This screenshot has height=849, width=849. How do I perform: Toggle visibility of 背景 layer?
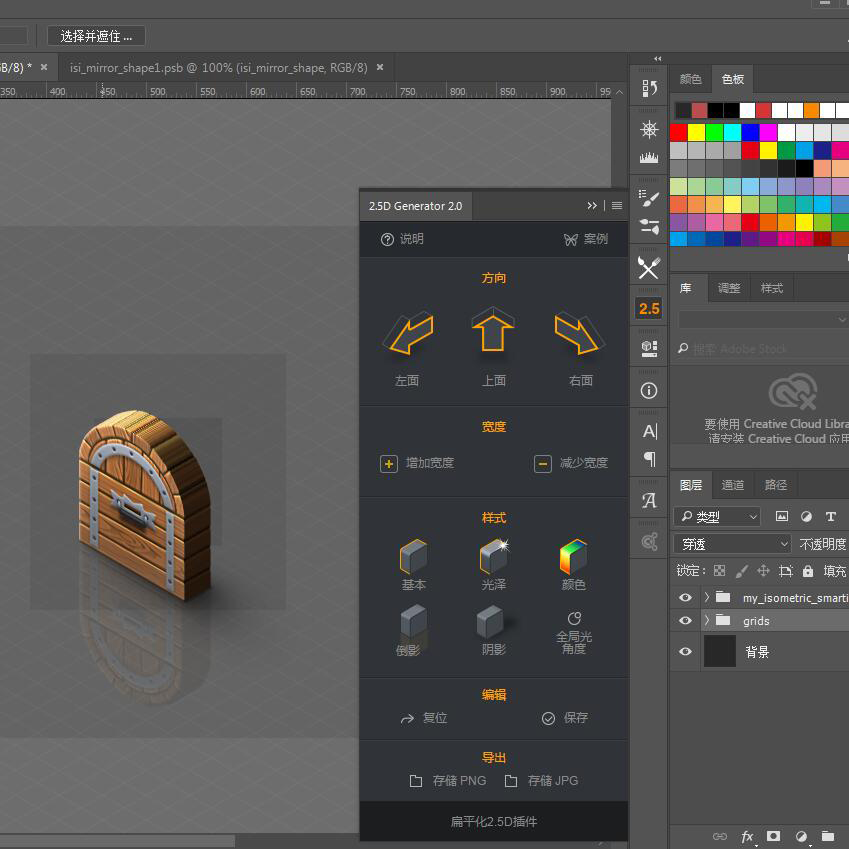(685, 652)
